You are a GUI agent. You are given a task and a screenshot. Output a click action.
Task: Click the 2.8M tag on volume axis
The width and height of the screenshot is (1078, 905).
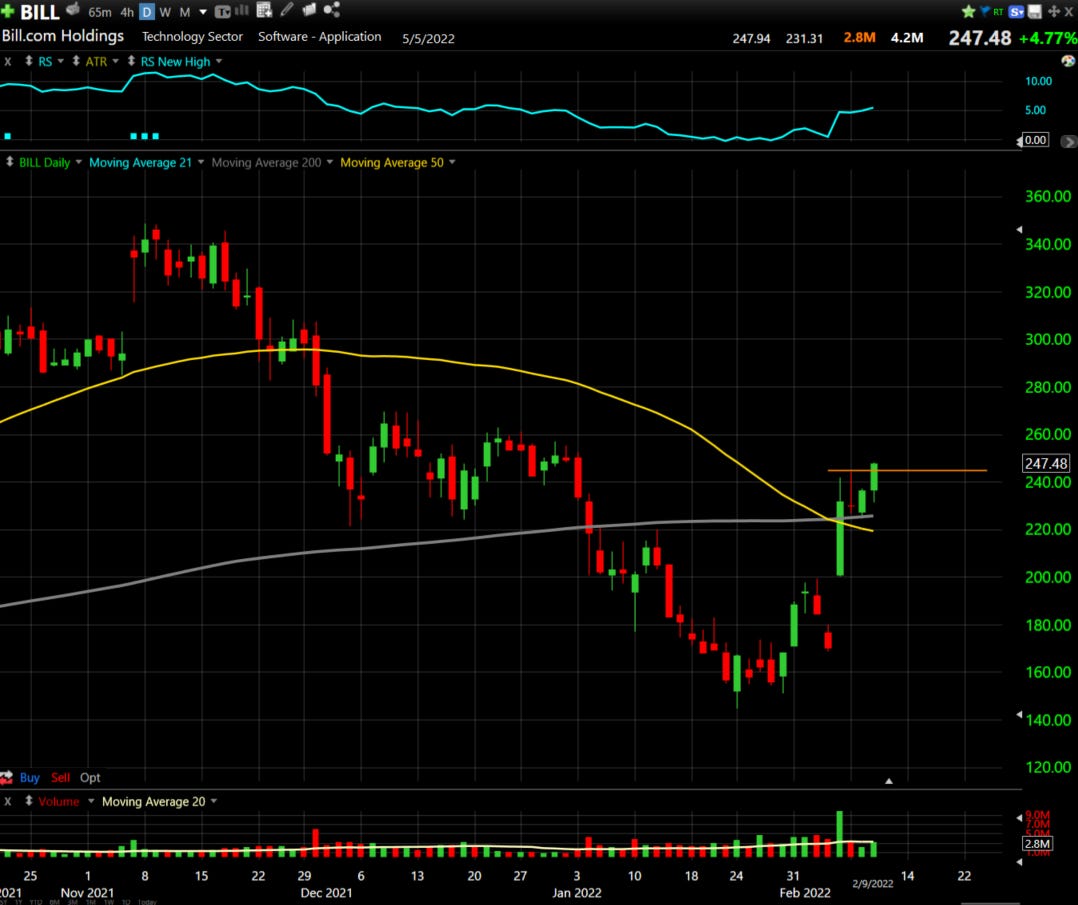point(1037,844)
